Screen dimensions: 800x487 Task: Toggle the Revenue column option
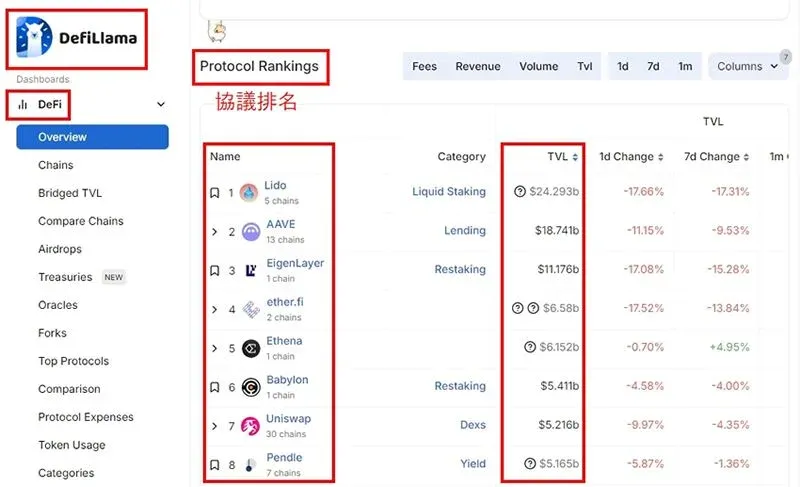point(478,67)
